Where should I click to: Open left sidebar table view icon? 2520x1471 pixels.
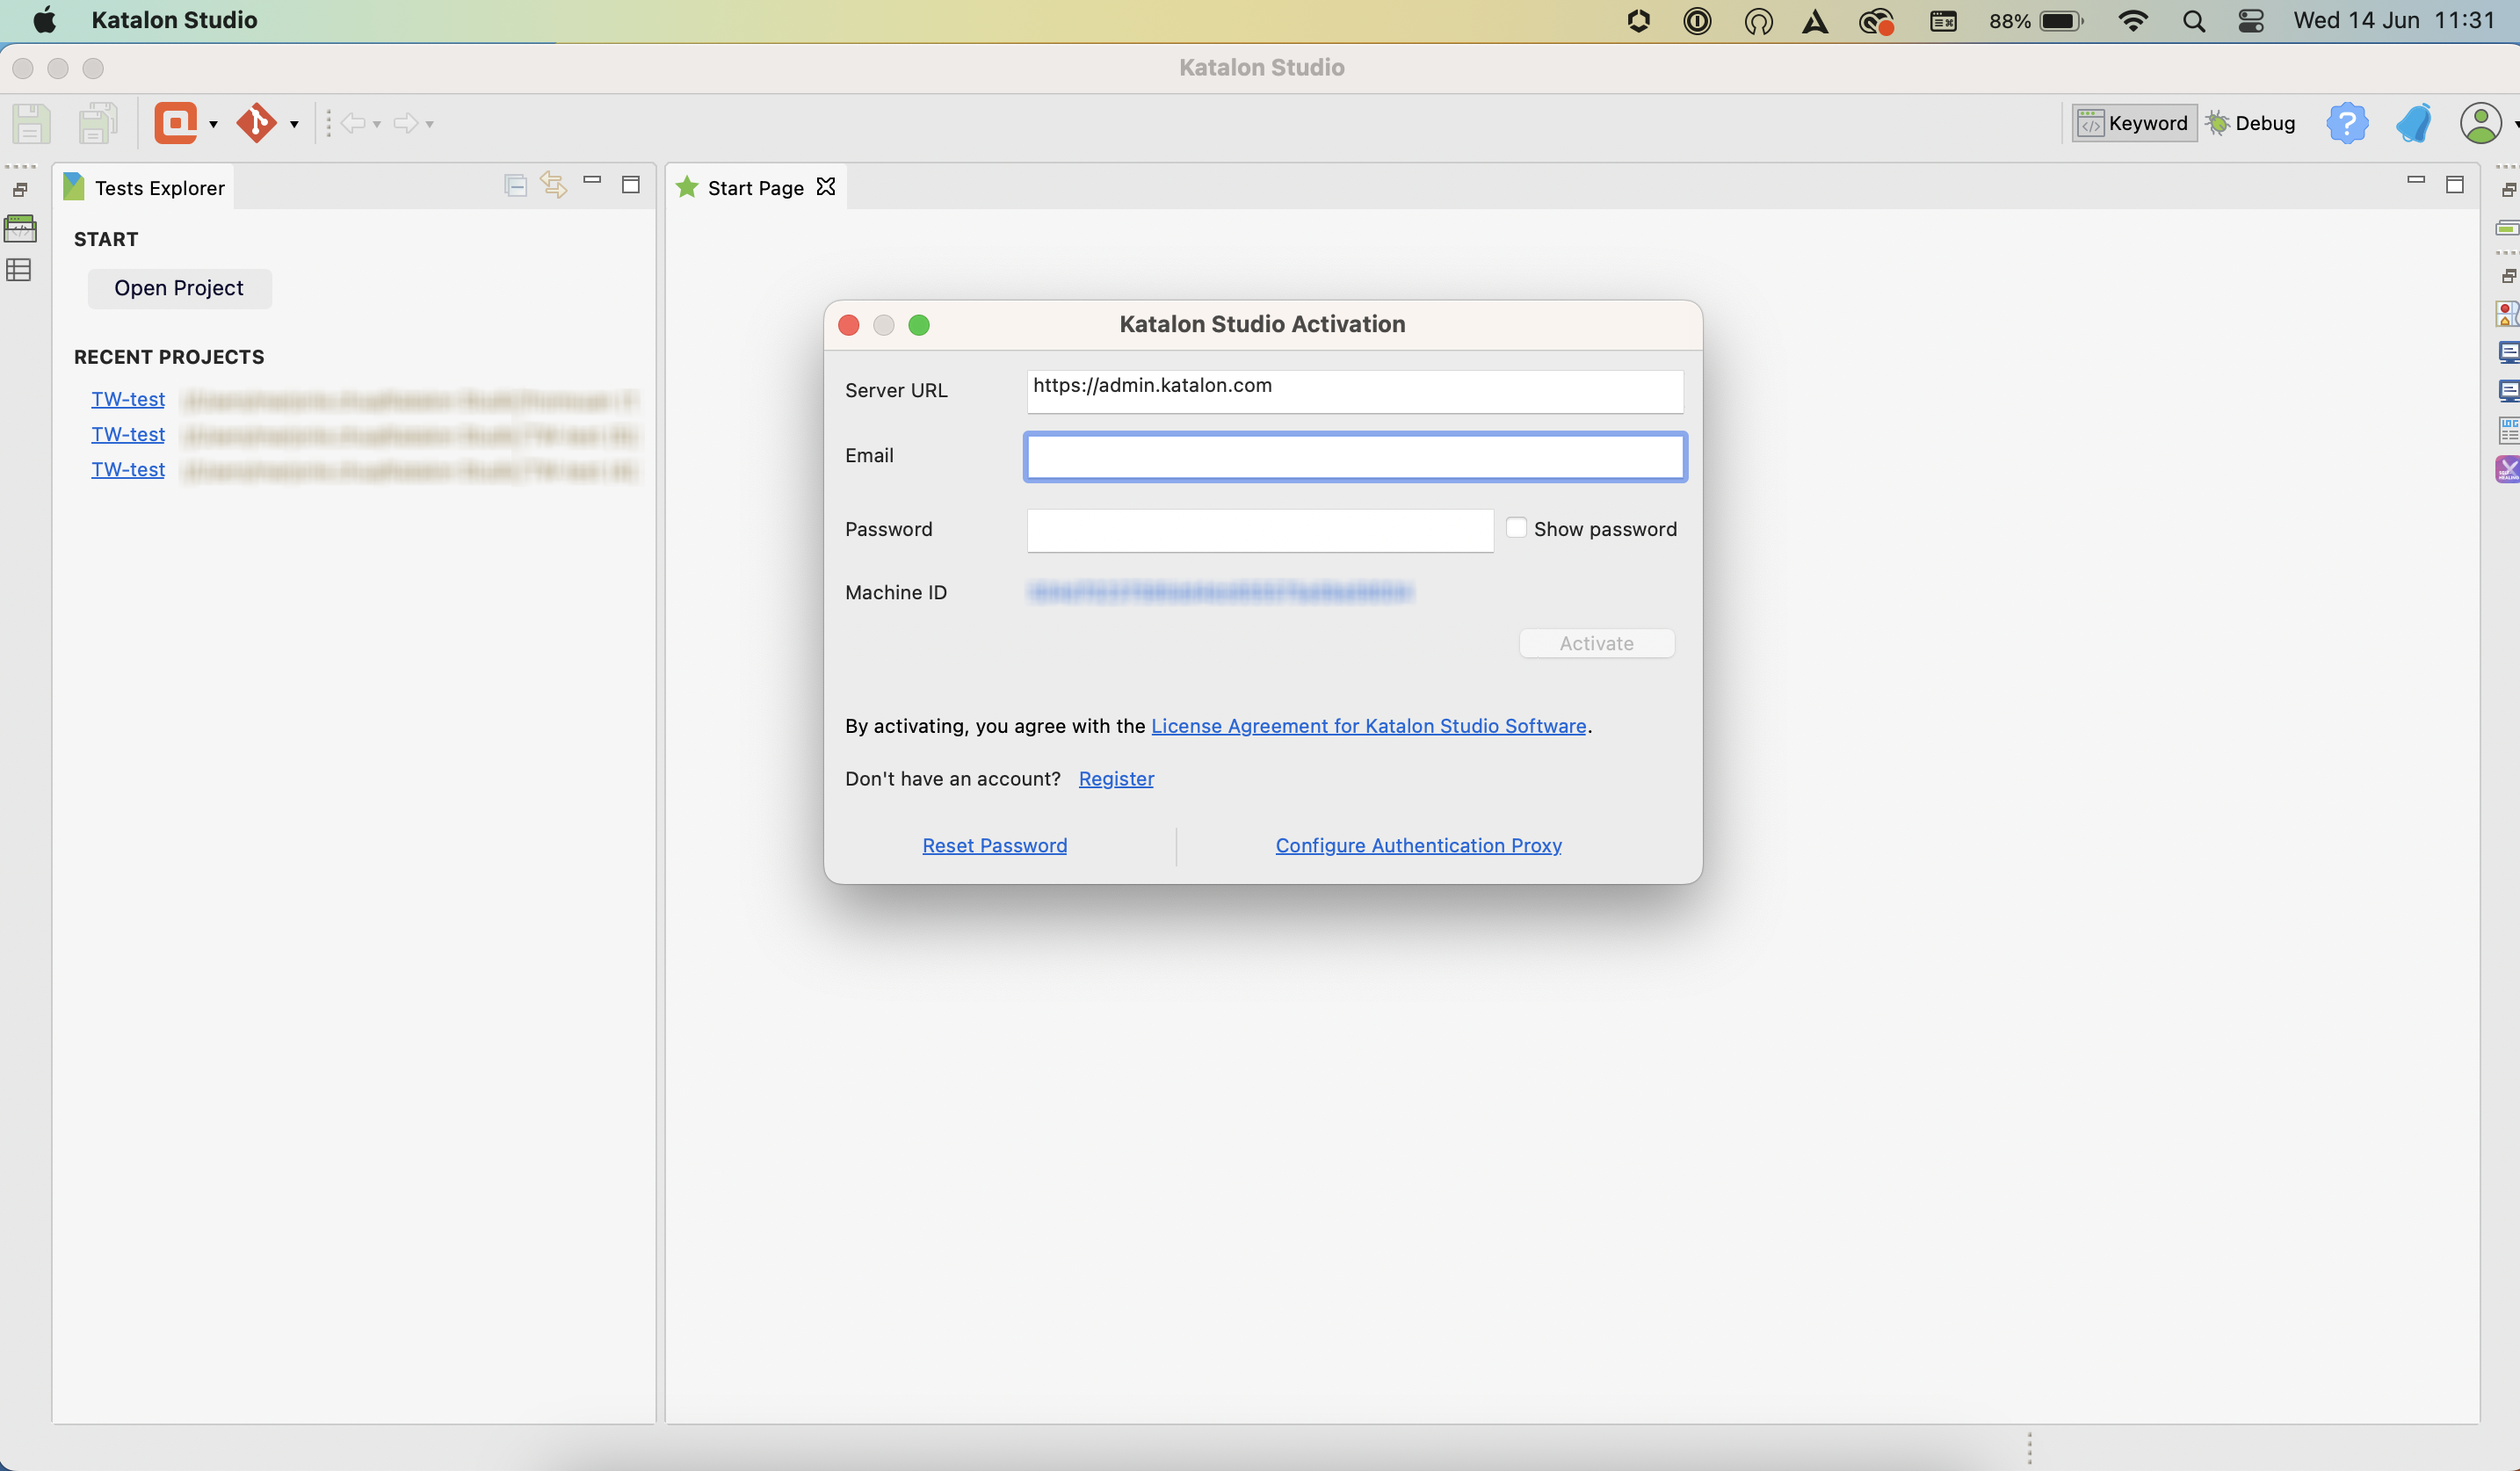click(x=19, y=270)
